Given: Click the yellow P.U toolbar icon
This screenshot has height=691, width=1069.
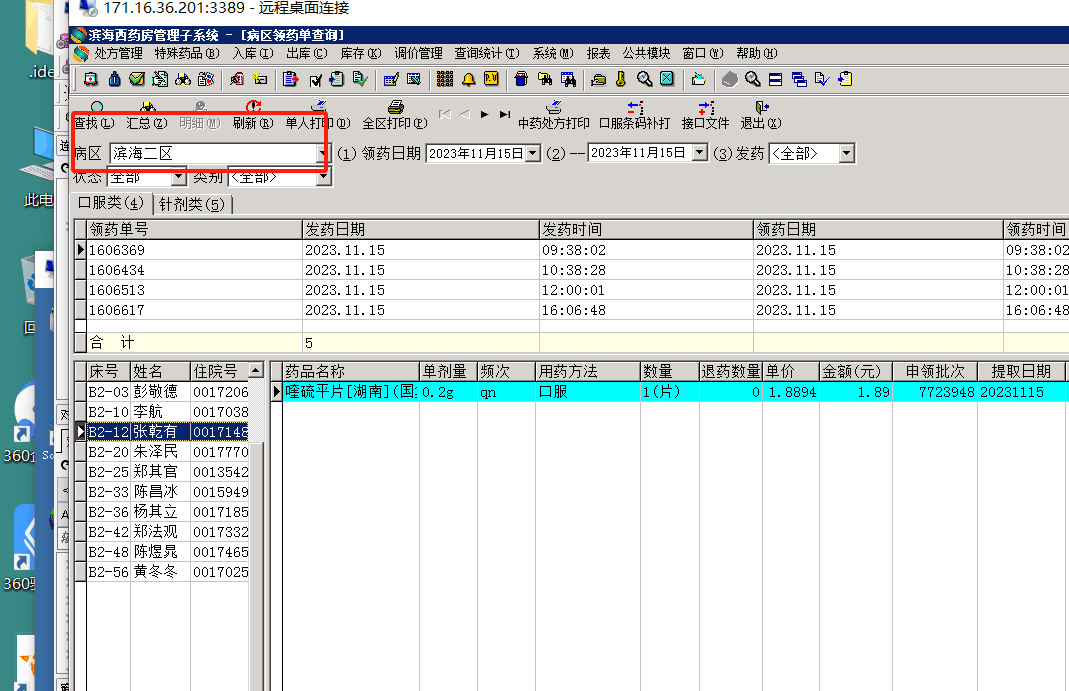Looking at the screenshot, I should click(x=491, y=80).
